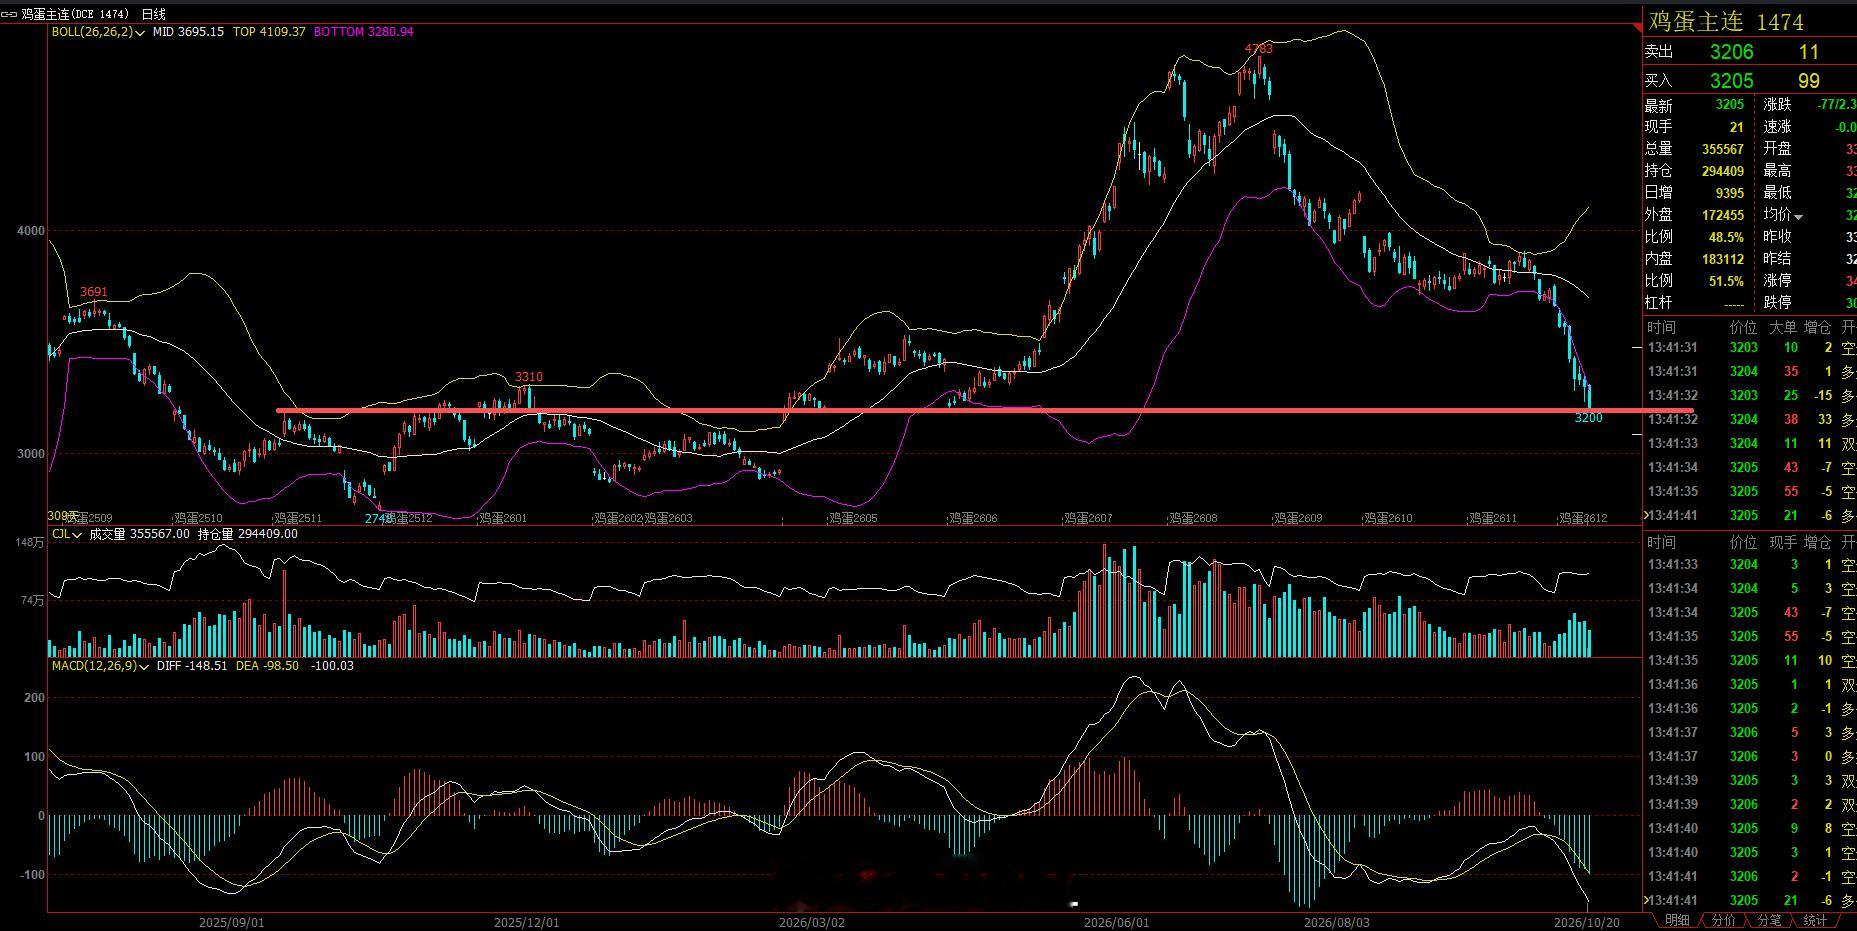Expand the CJL volume indicator dropdown
Viewport: 1857px width, 931px height.
(78, 534)
